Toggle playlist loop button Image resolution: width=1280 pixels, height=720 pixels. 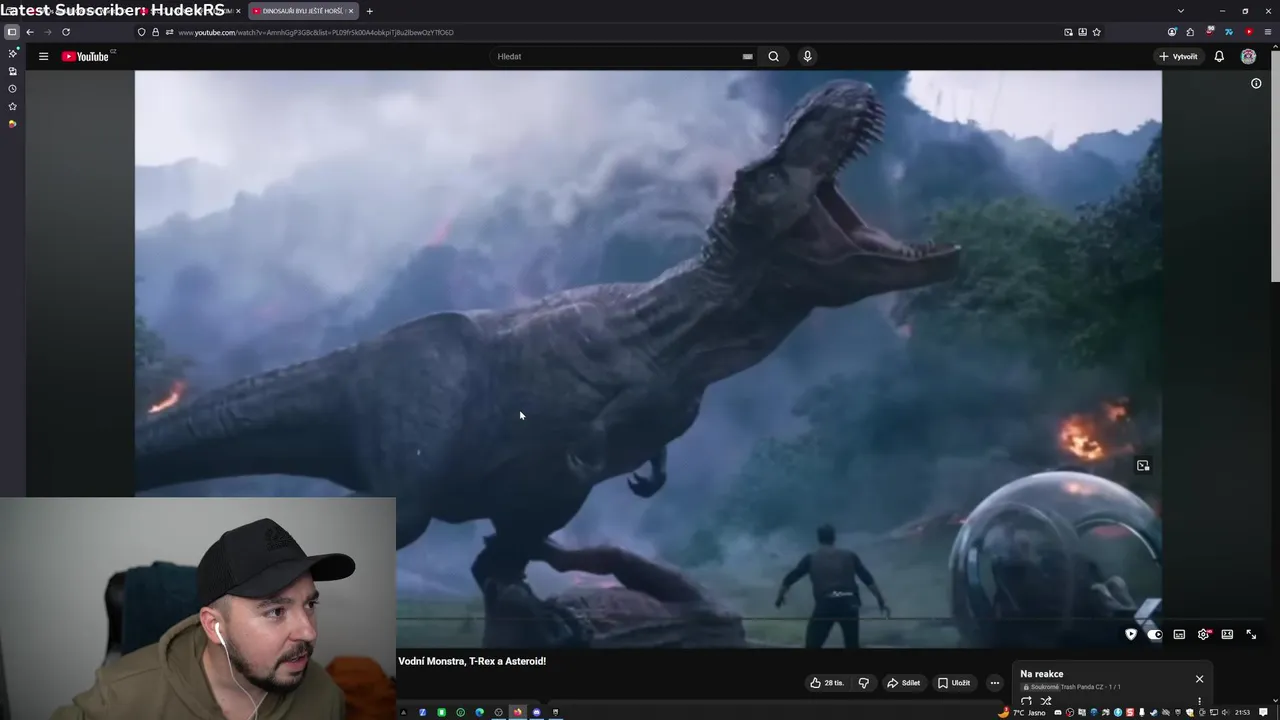pyautogui.click(x=1026, y=701)
